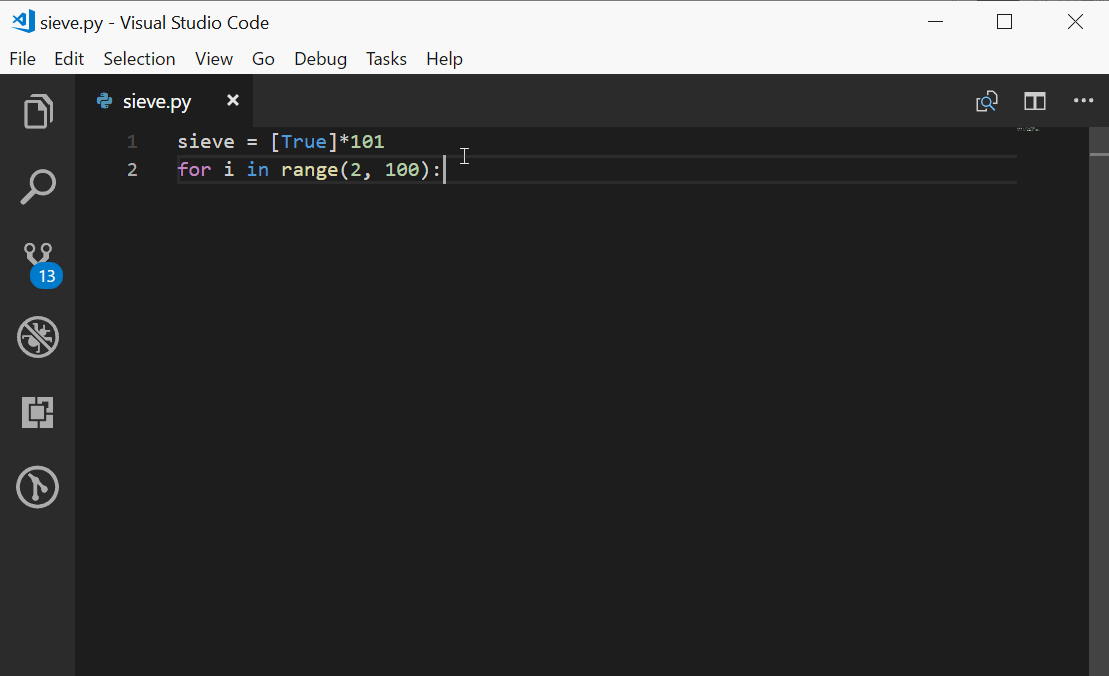The width and height of the screenshot is (1109, 676).
Task: Open Source Control with 13 pending changes
Action: click(37, 261)
